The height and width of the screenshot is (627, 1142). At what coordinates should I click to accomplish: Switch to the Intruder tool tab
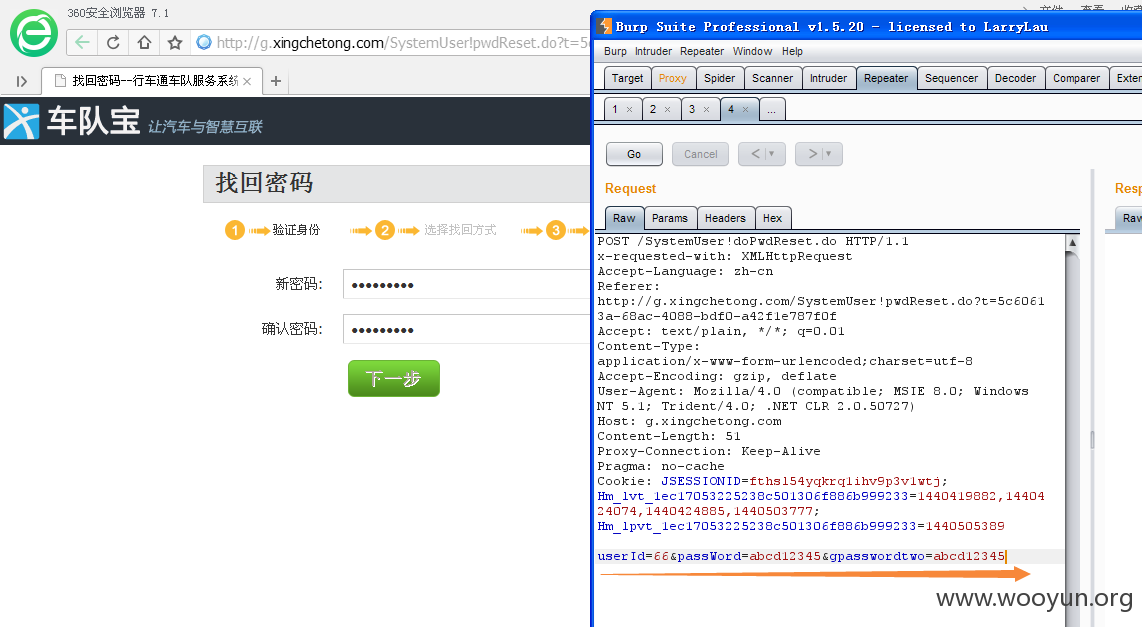[828, 78]
